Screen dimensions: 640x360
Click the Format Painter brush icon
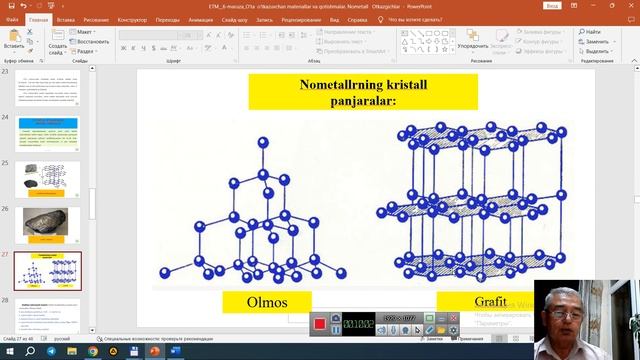point(30,51)
